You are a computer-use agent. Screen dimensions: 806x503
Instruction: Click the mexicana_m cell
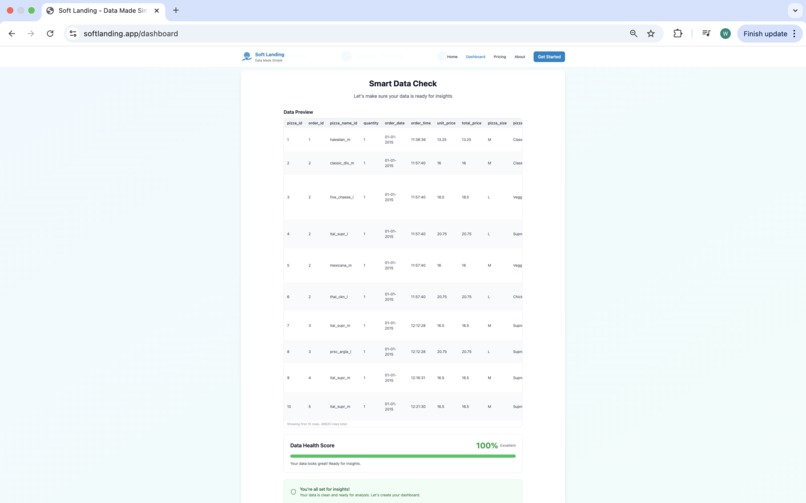(x=341, y=266)
